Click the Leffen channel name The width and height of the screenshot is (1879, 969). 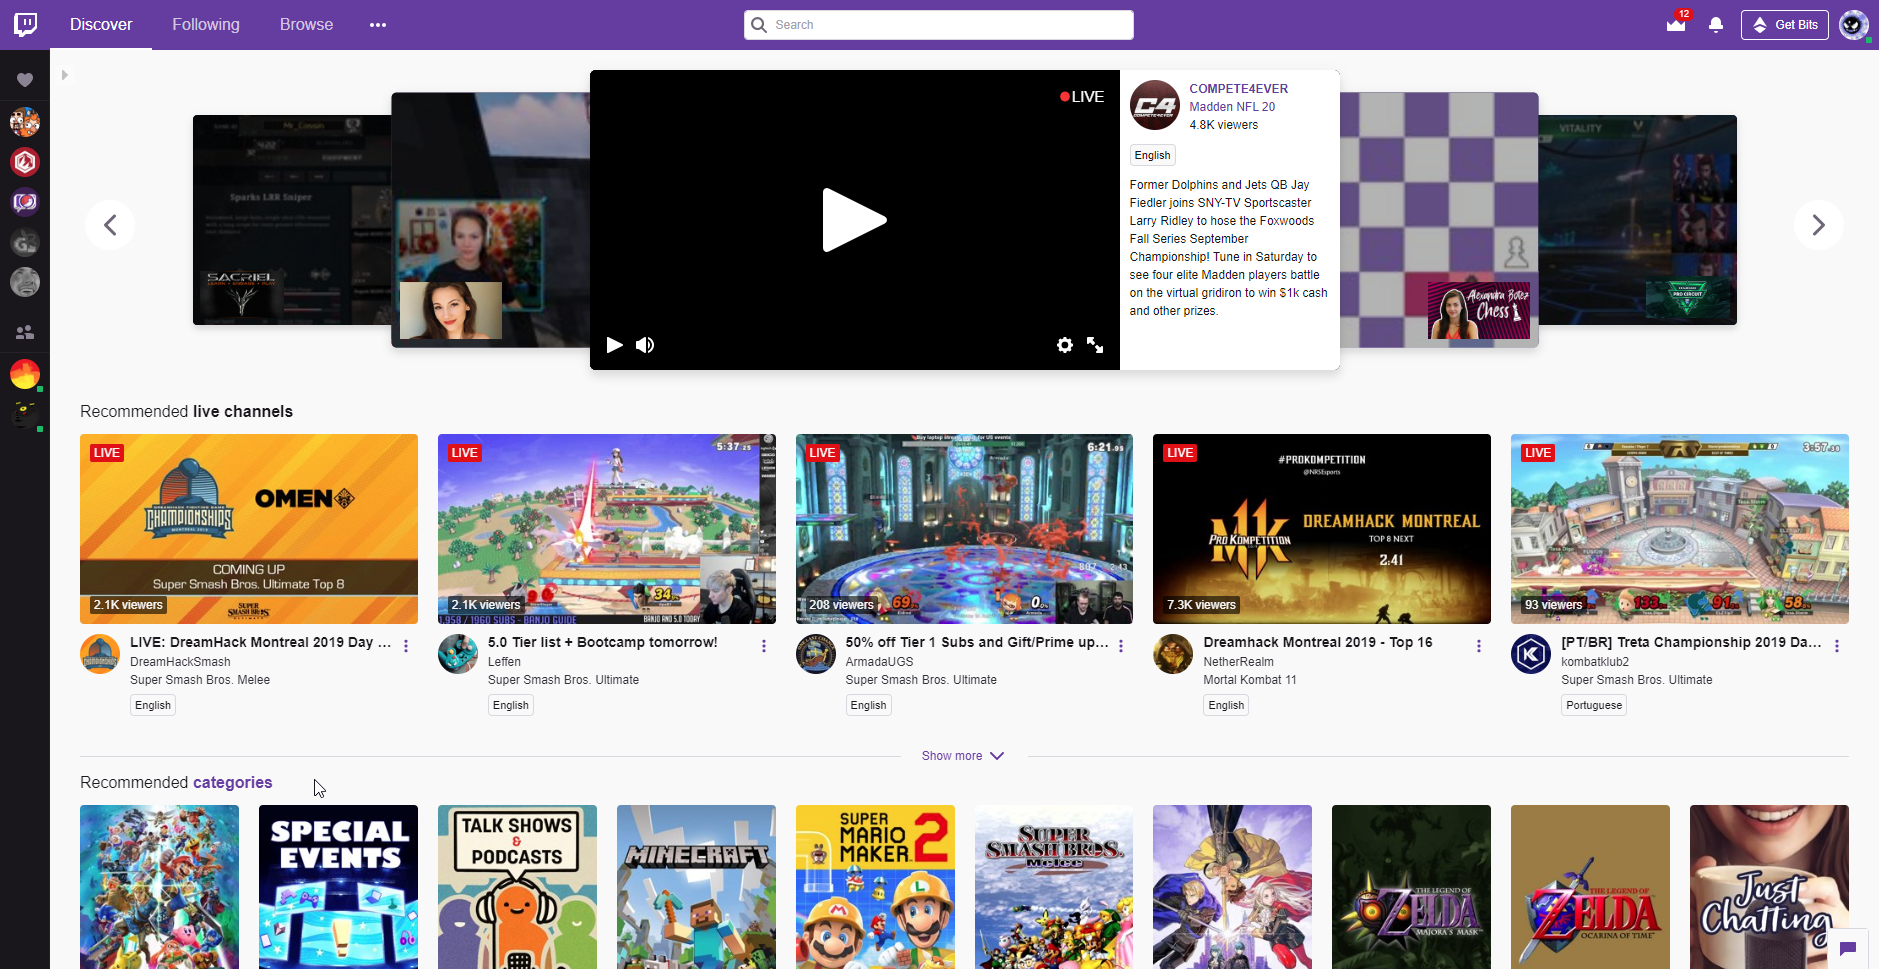(x=504, y=662)
